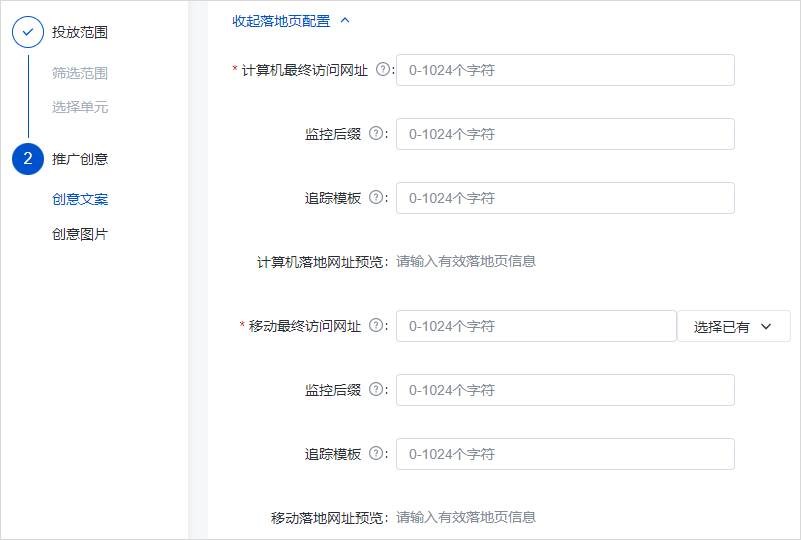This screenshot has height=540, width=801.
Task: Click the step 2 推广创意 circle icon
Action: point(28,158)
